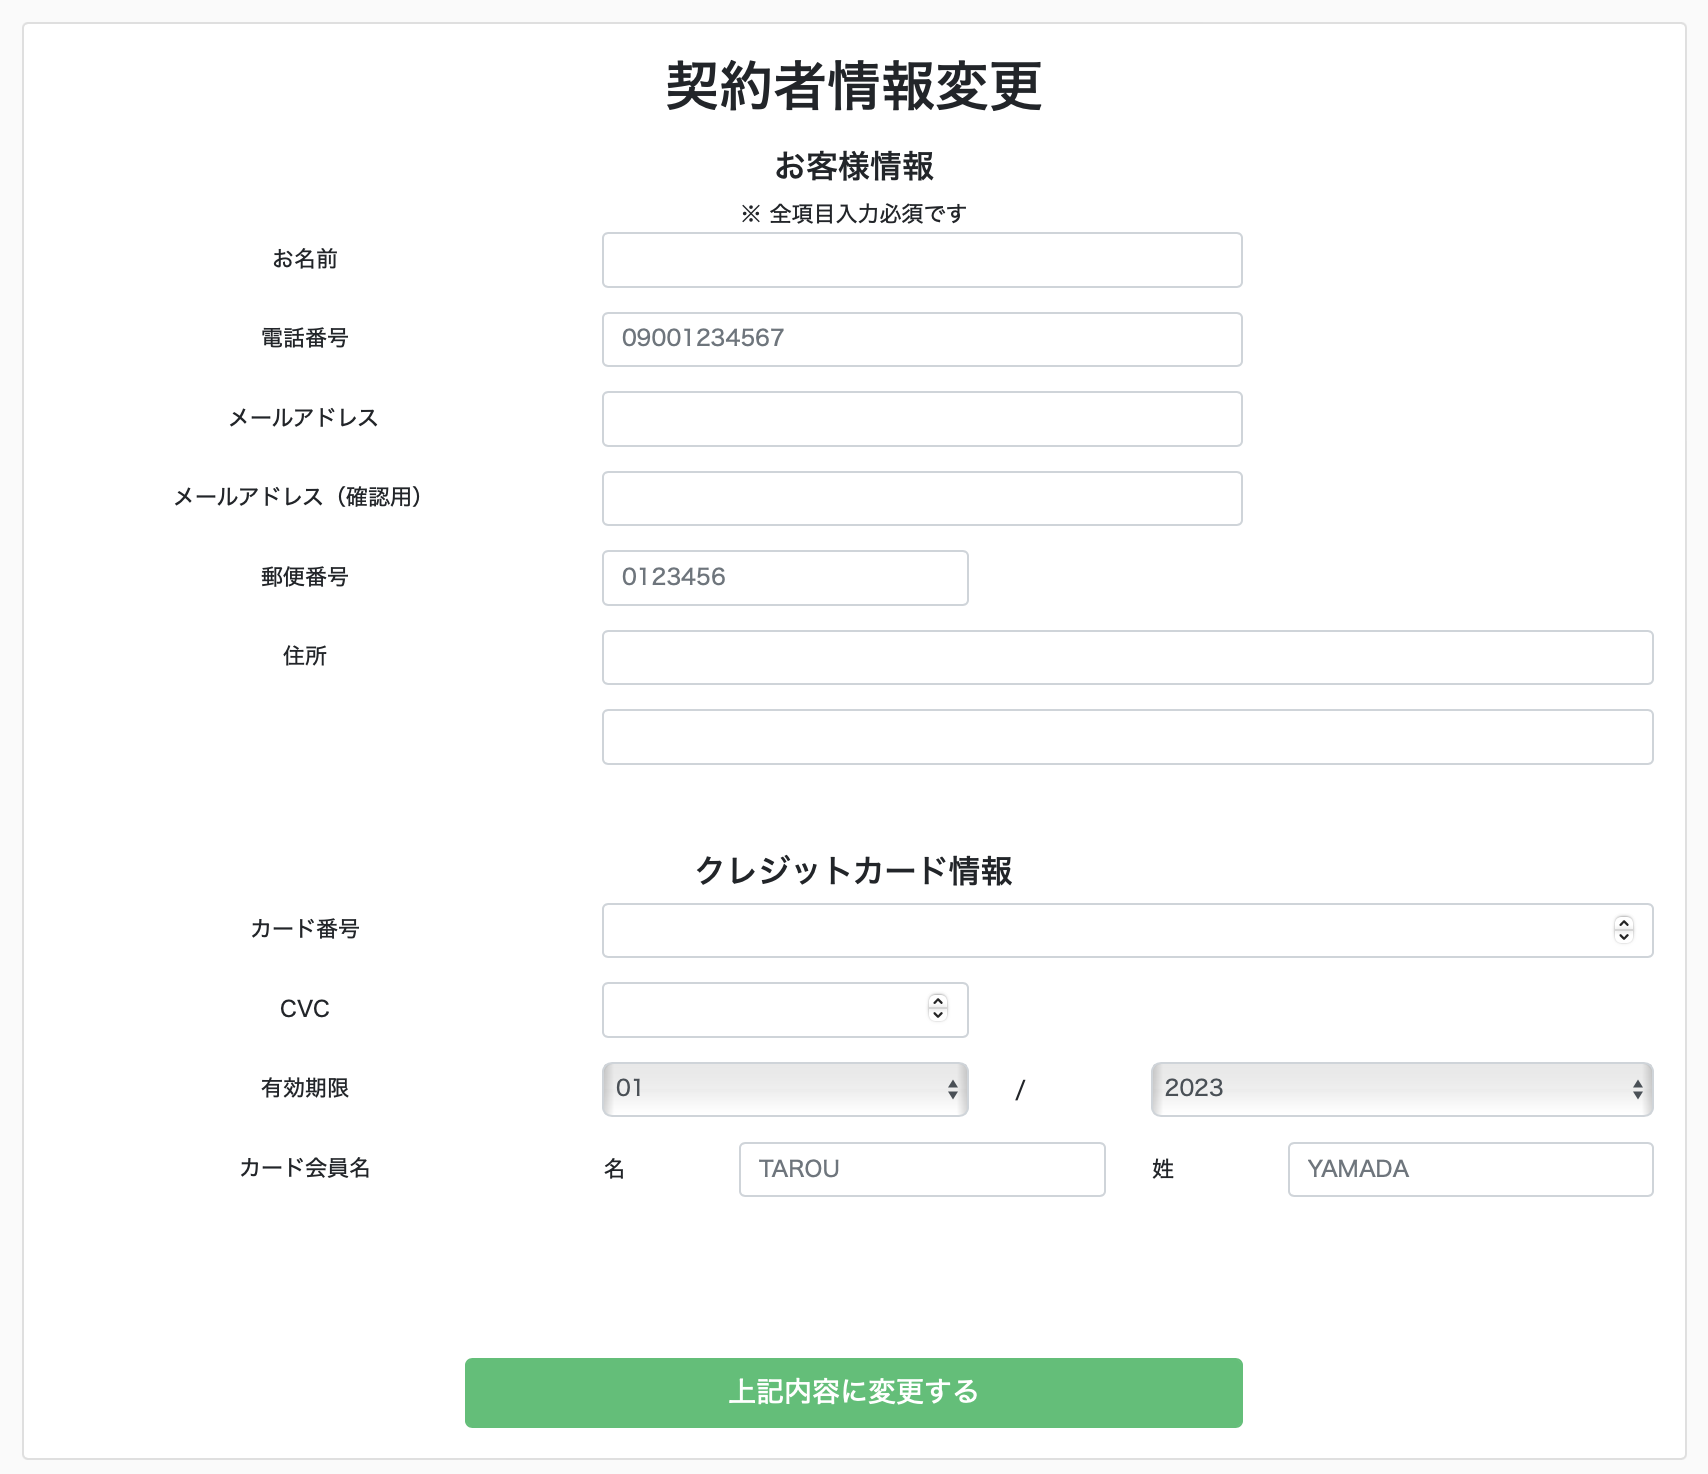Click the お名前 input field
This screenshot has height=1474, width=1708.
[x=921, y=260]
